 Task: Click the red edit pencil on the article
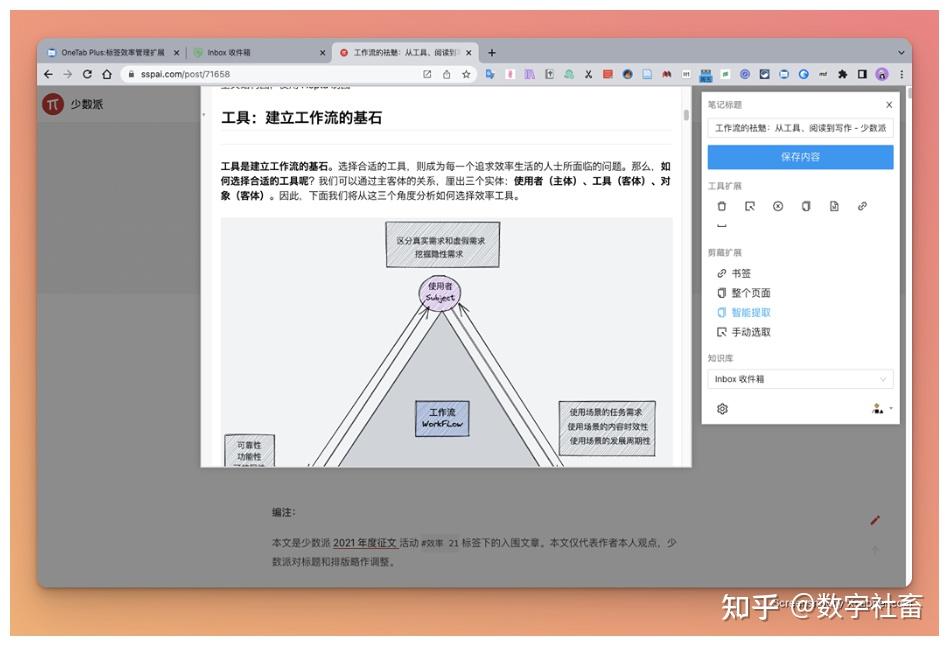click(x=874, y=520)
